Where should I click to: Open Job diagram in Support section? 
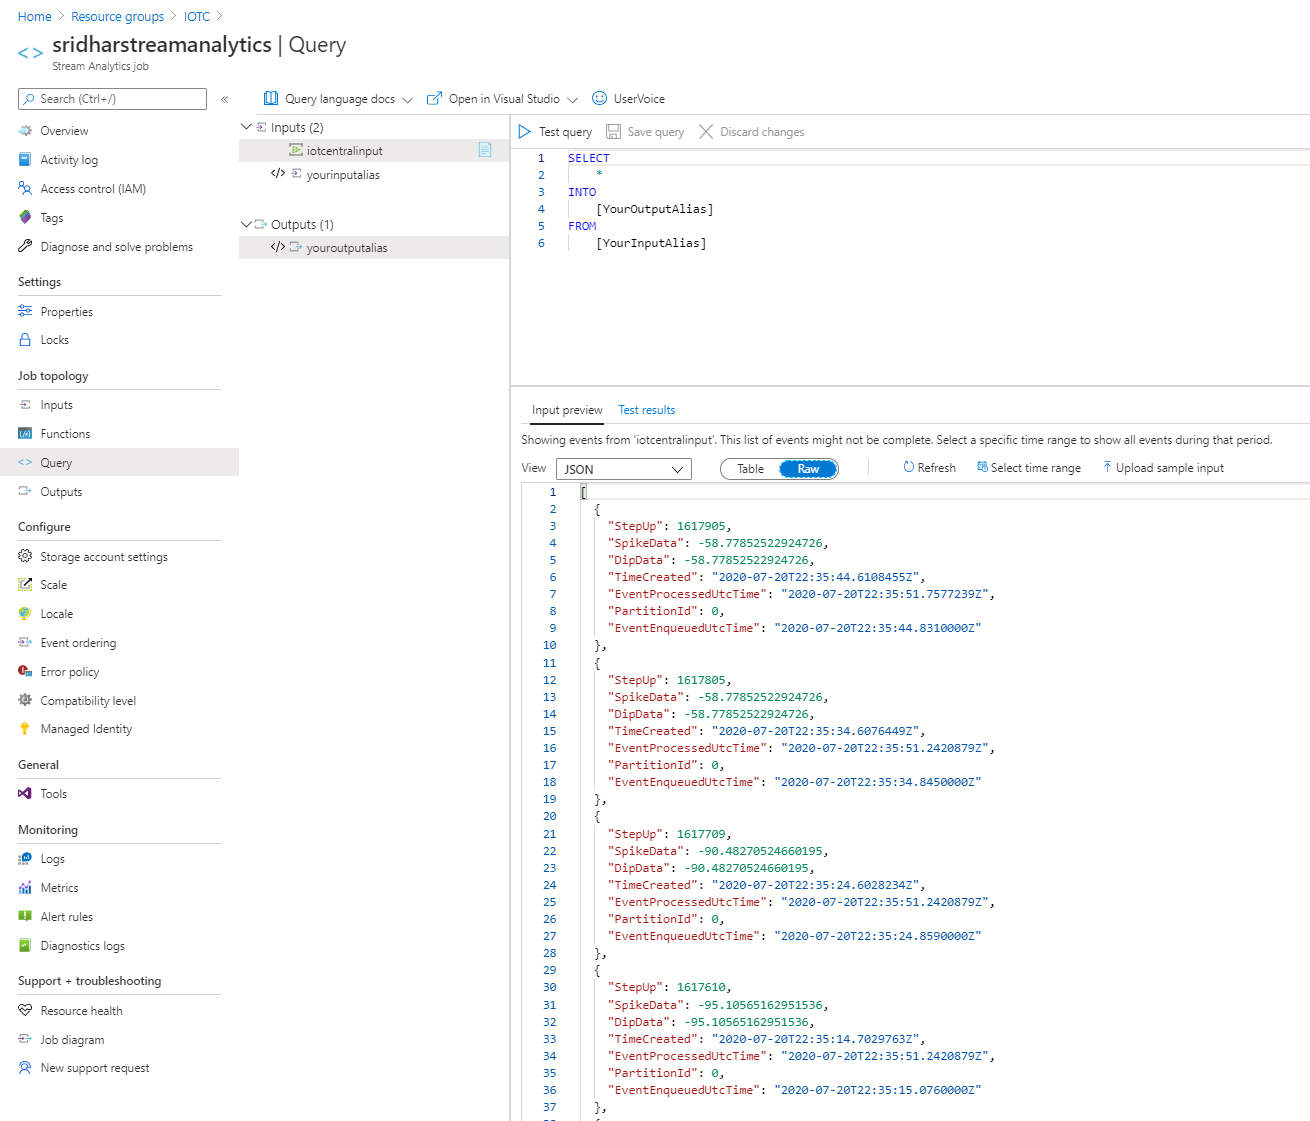click(x=71, y=1039)
